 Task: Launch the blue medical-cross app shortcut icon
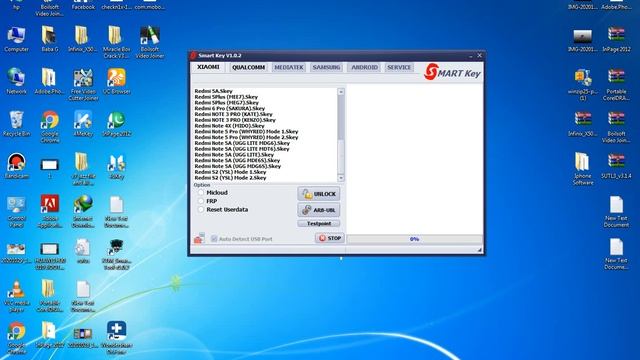(116, 331)
